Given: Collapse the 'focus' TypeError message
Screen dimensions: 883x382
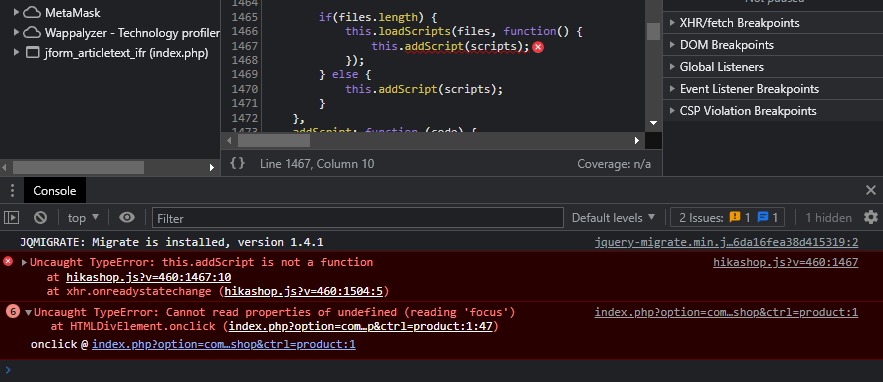Looking at the screenshot, I should [28, 312].
